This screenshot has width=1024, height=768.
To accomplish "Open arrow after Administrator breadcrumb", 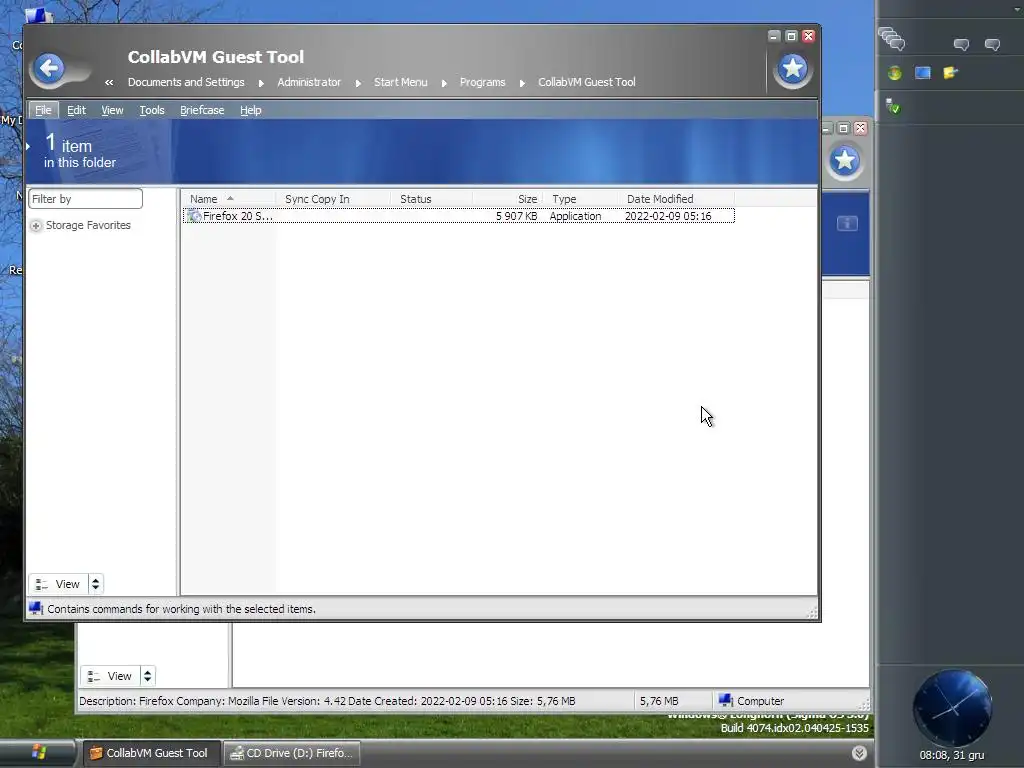I will click(x=358, y=83).
